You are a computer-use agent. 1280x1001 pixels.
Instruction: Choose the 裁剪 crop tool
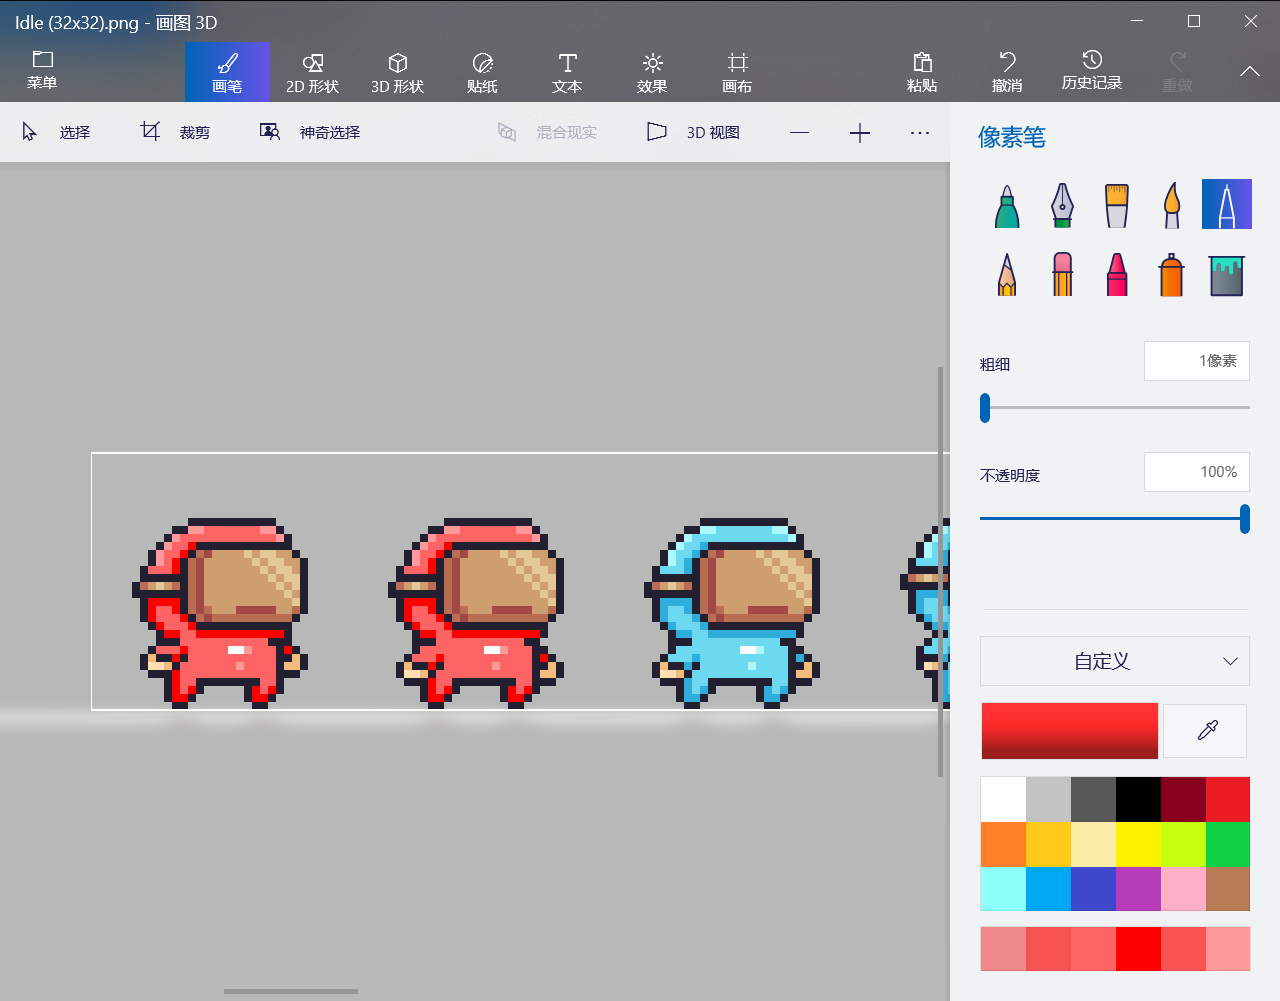[x=176, y=132]
